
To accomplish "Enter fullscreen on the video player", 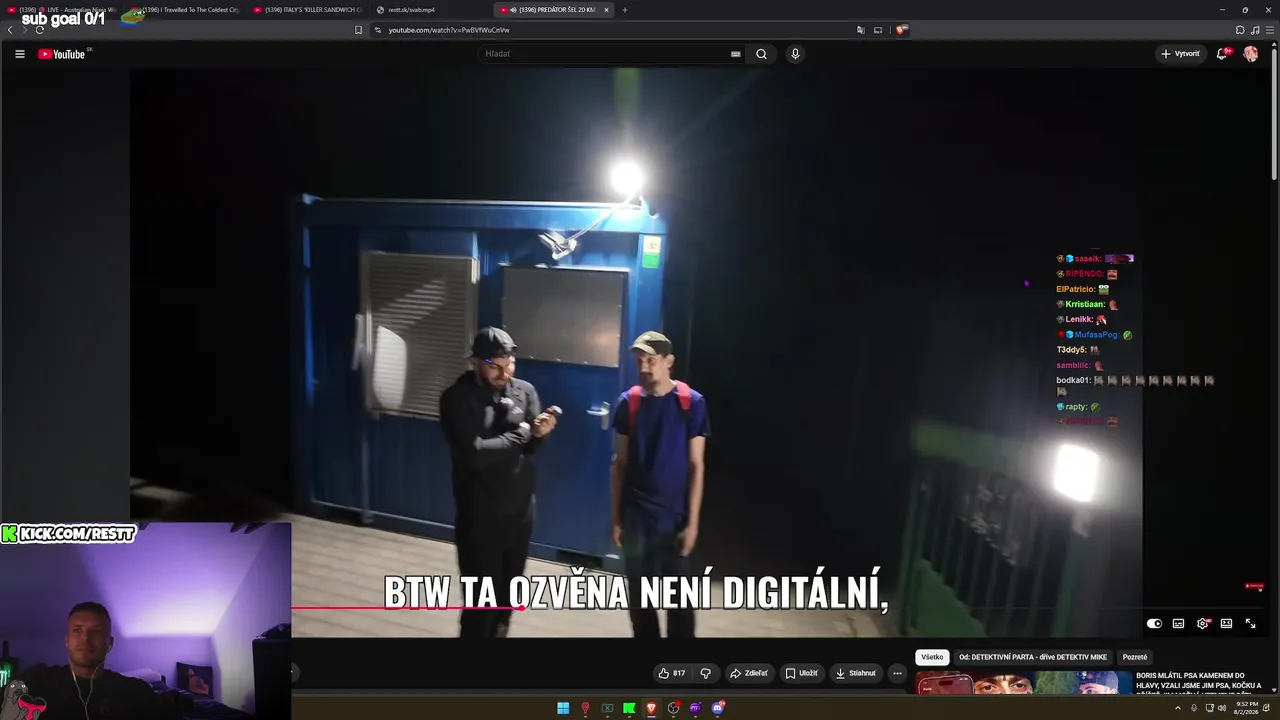I will (1251, 624).
